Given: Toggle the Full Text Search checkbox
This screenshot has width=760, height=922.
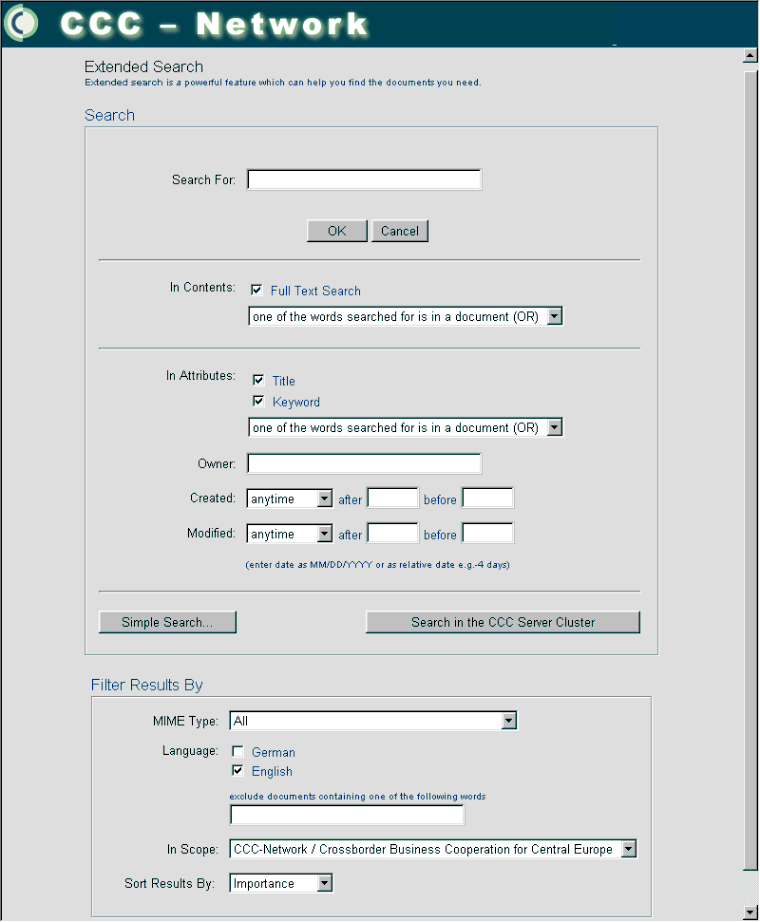Looking at the screenshot, I should pos(257,290).
